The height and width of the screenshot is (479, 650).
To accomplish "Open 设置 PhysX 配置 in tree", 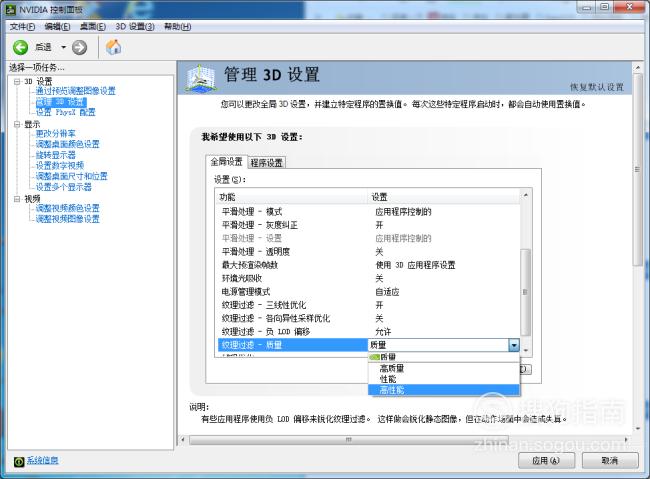I will 65,112.
